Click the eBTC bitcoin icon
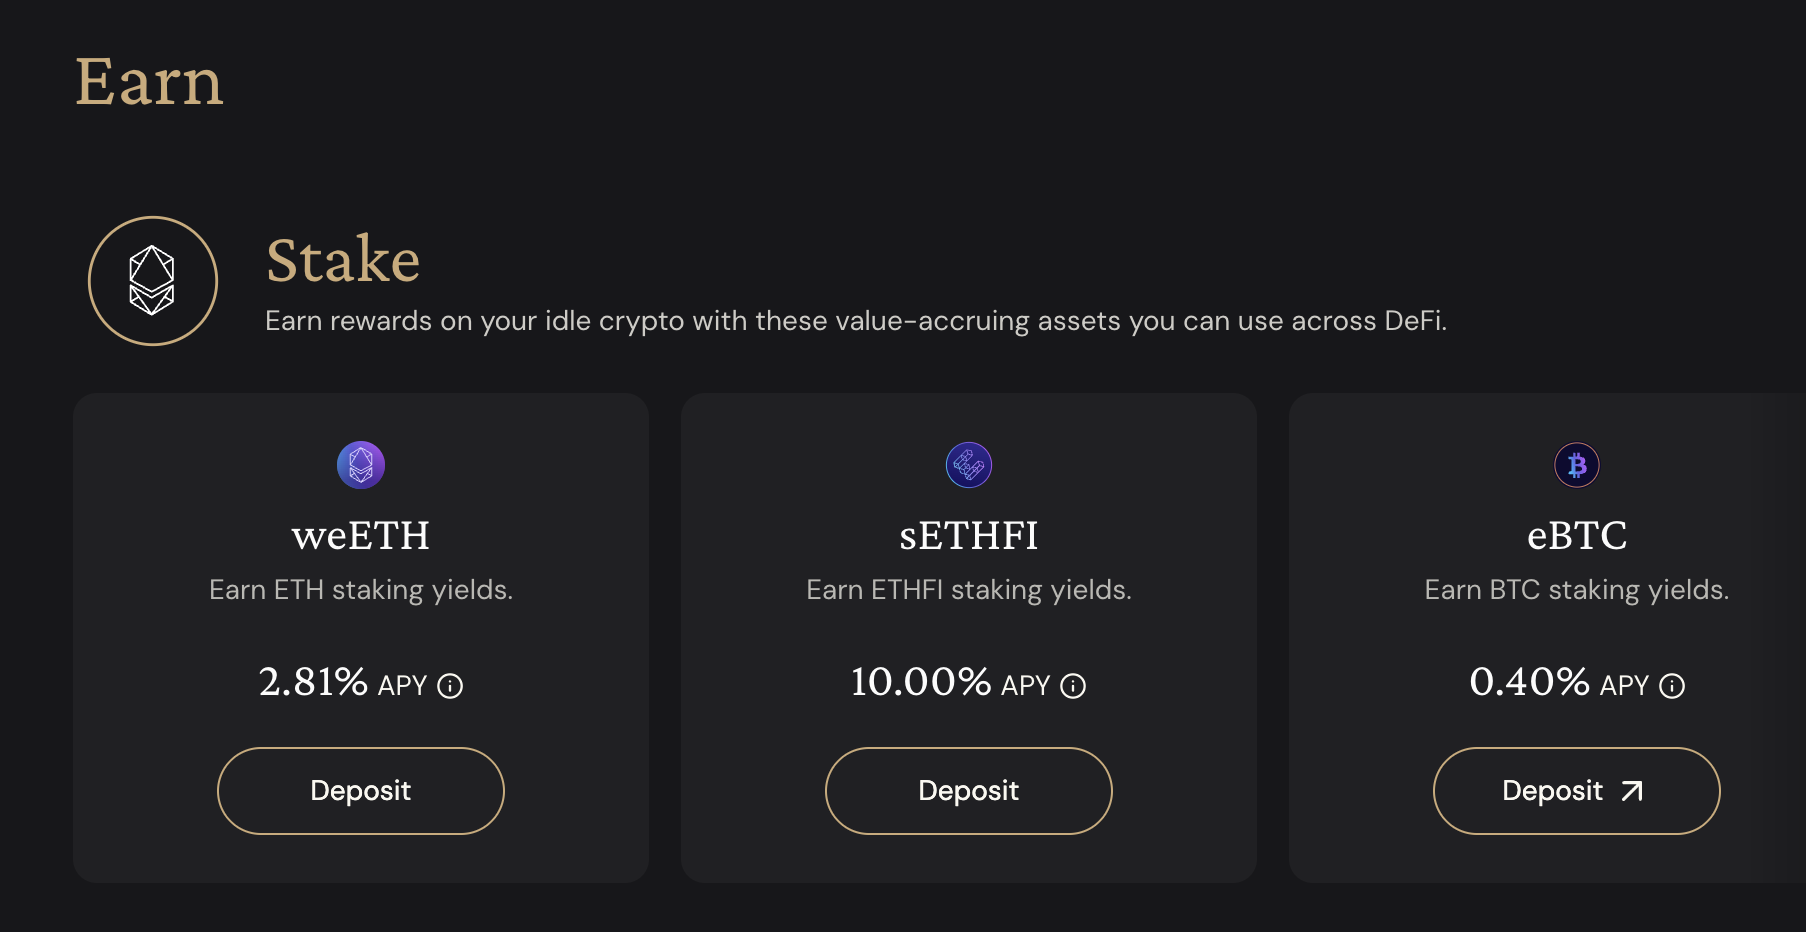The width and height of the screenshot is (1806, 932). click(1576, 465)
